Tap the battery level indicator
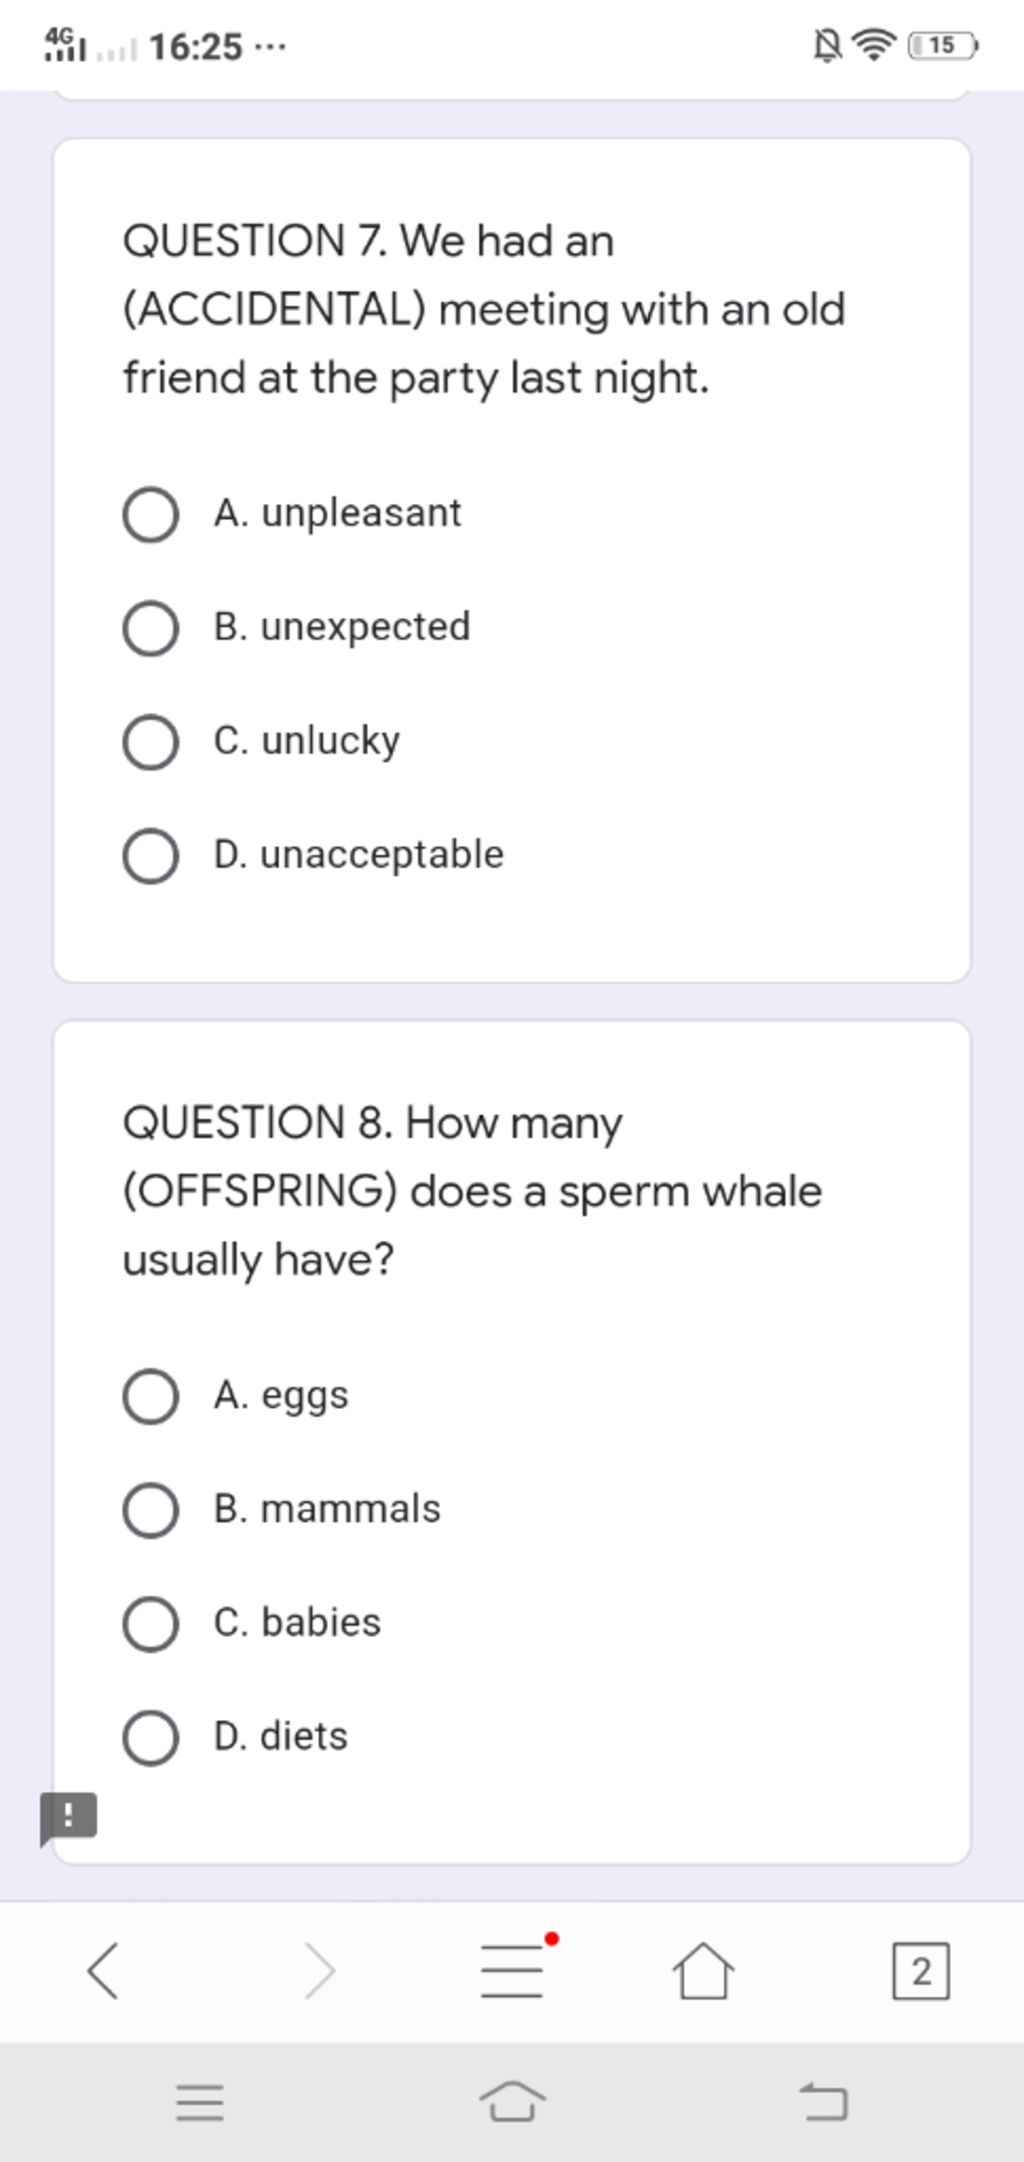Screen dimensions: 1024x2162 [x=943, y=45]
